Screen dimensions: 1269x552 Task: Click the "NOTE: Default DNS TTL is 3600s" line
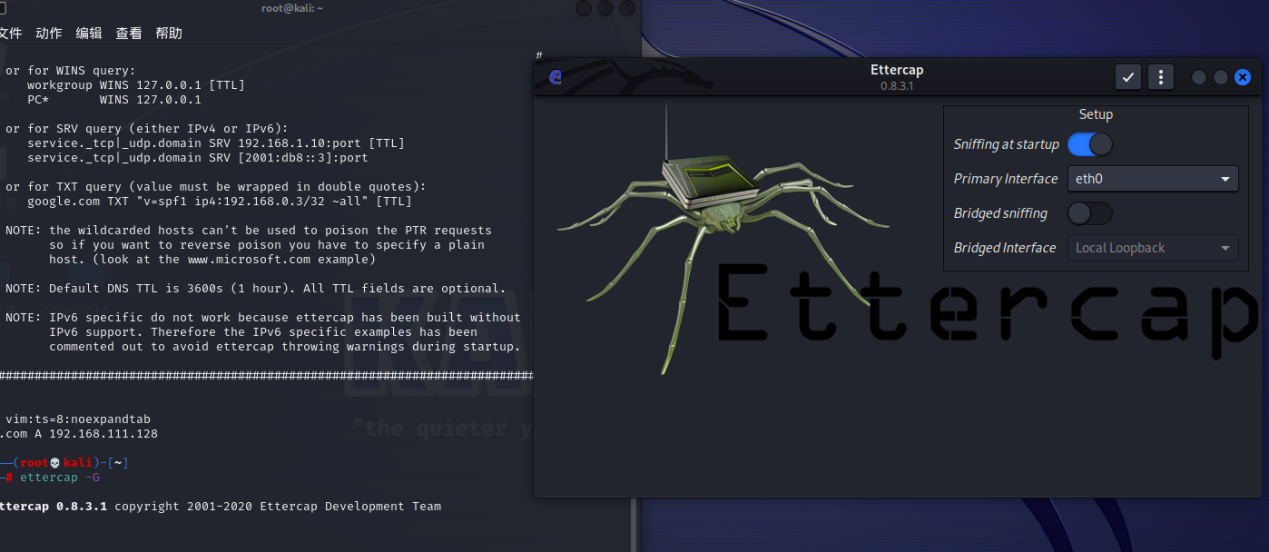256,288
